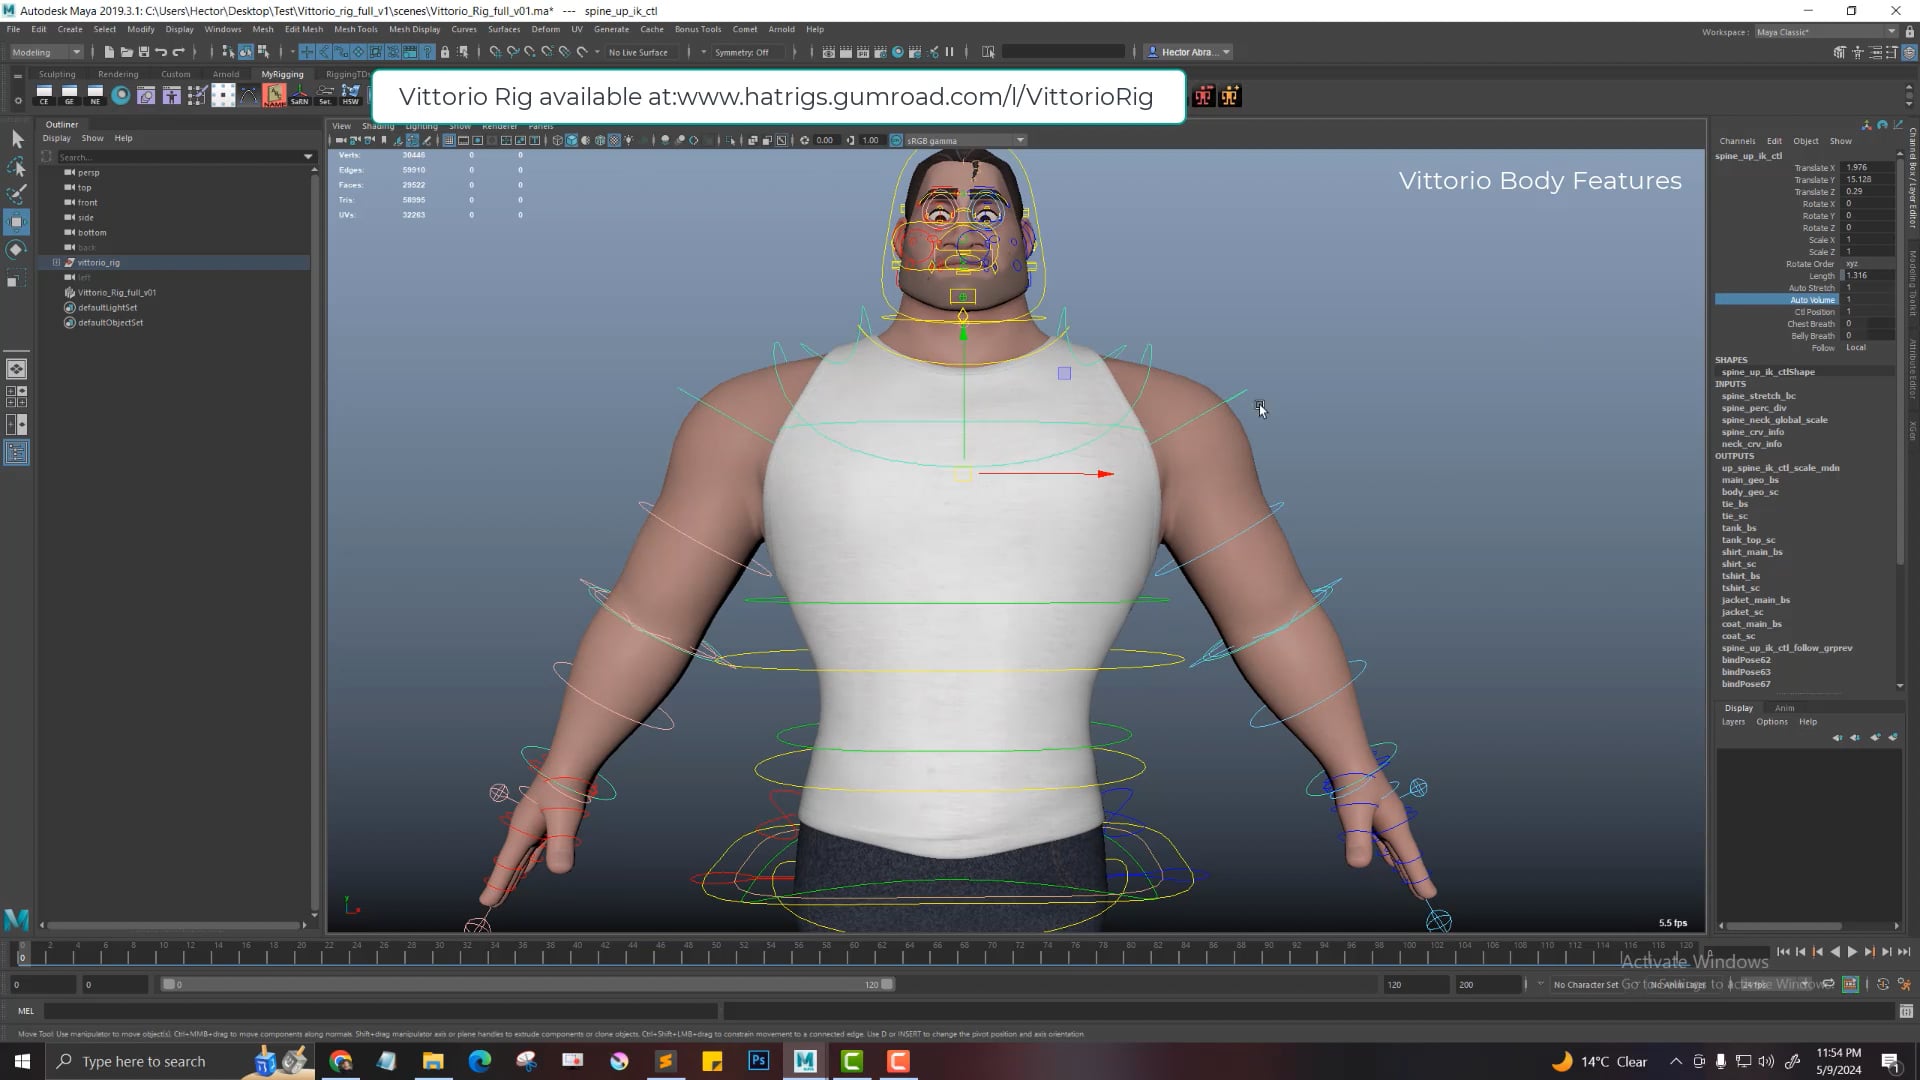This screenshot has width=1920, height=1080.
Task: Click the red NAME shelf icon
Action: pyautogui.click(x=275, y=95)
